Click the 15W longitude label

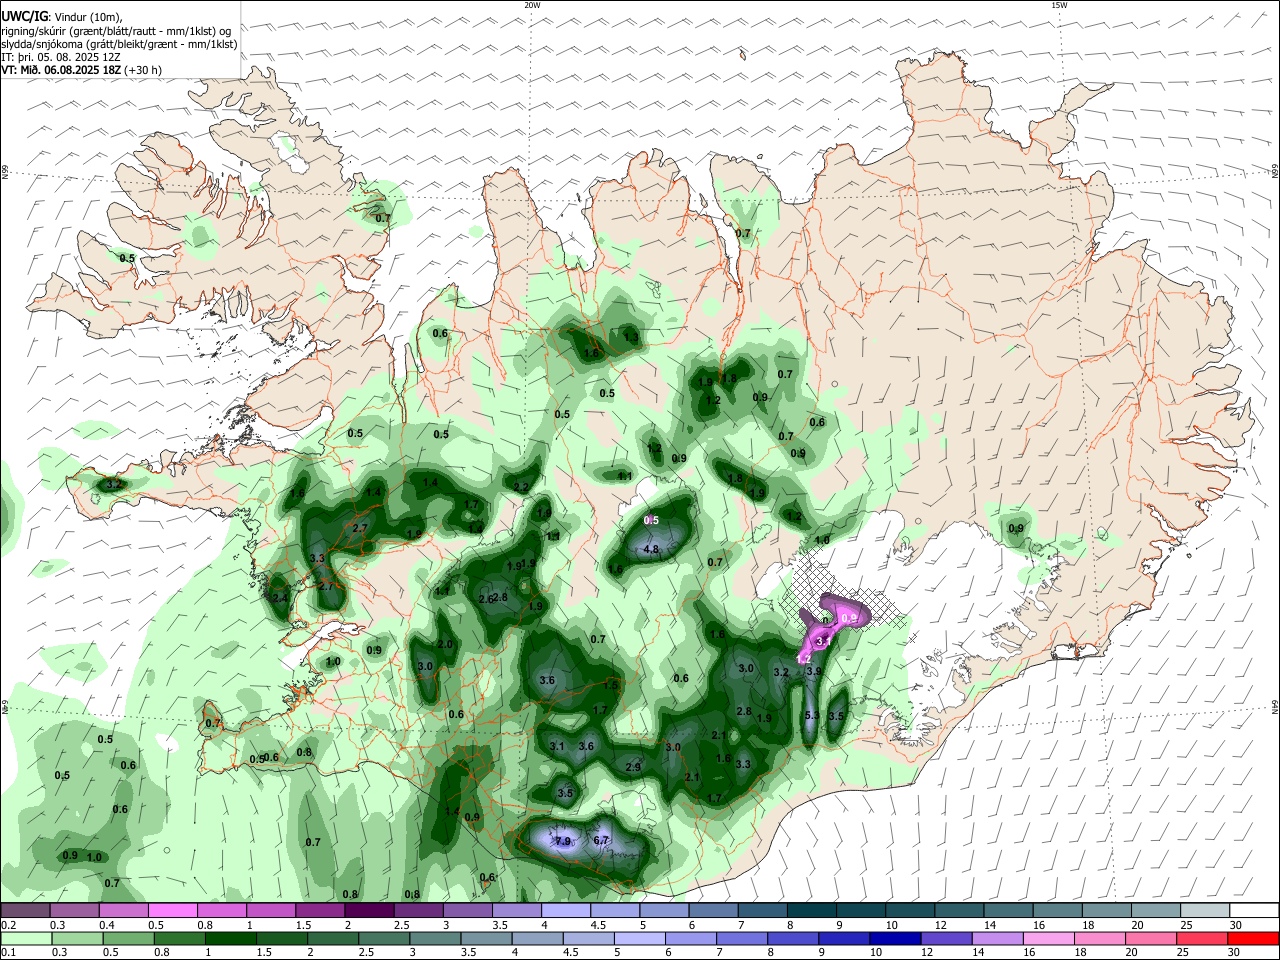pyautogui.click(x=1059, y=5)
